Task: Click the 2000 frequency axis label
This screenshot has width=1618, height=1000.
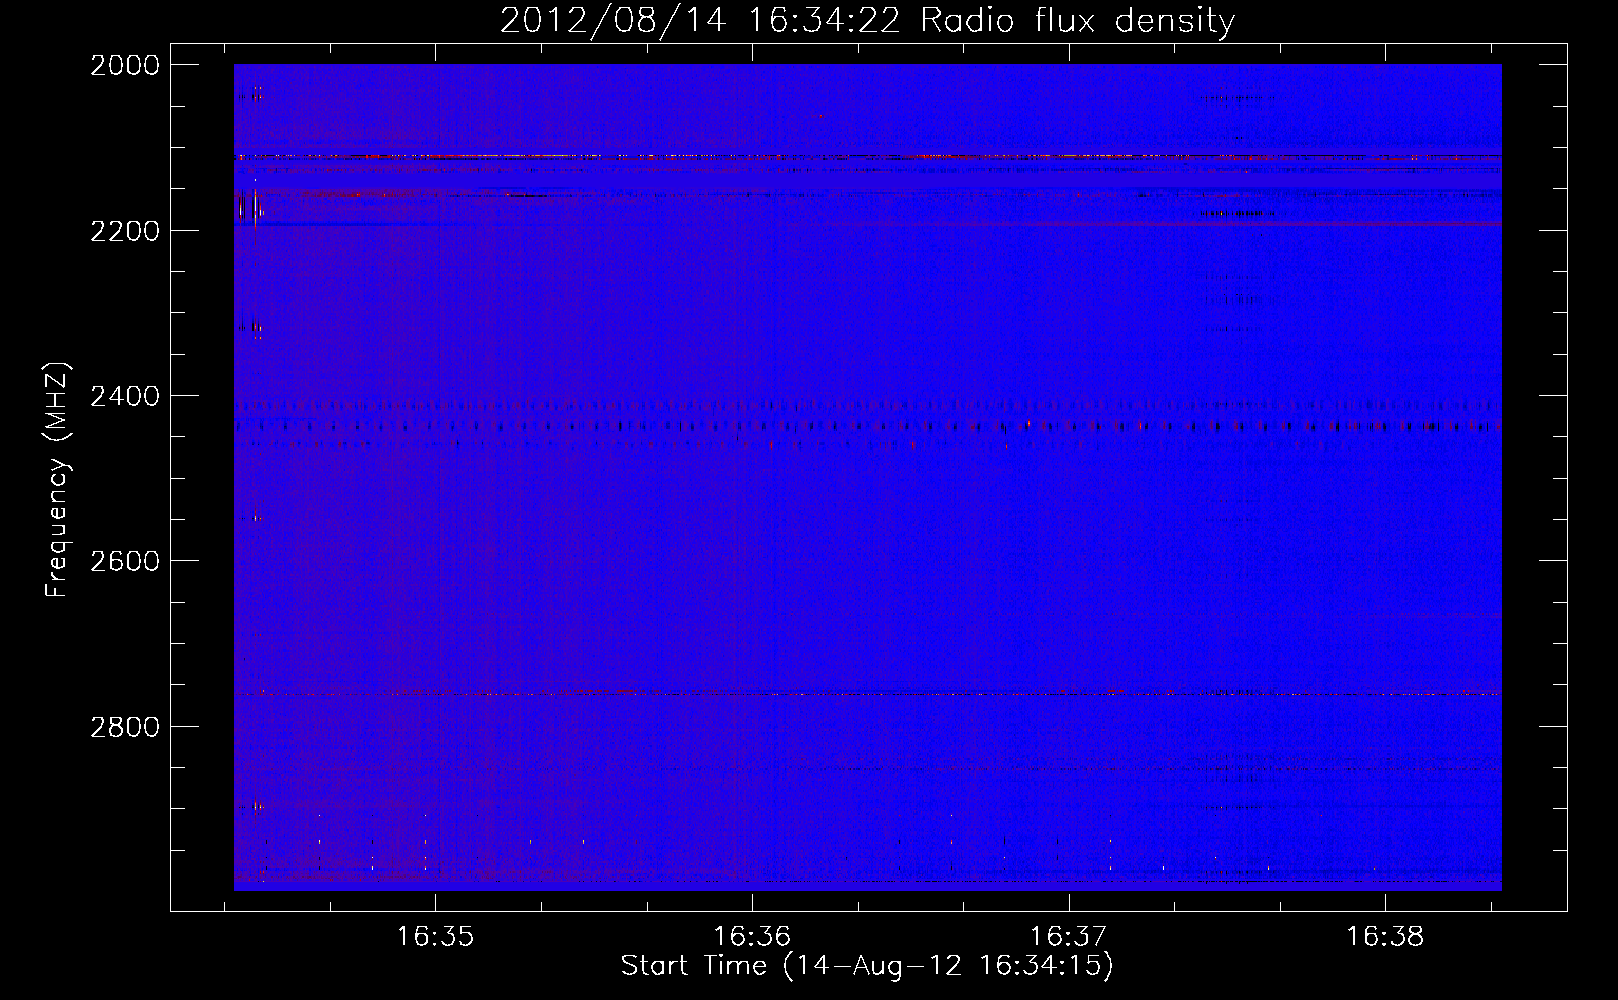Action: [125, 65]
